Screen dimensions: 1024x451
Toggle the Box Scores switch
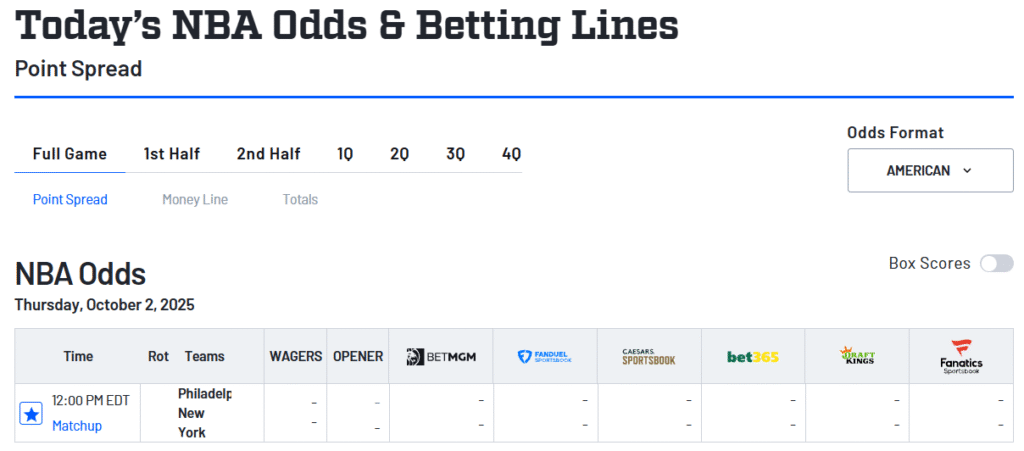pyautogui.click(x=996, y=263)
